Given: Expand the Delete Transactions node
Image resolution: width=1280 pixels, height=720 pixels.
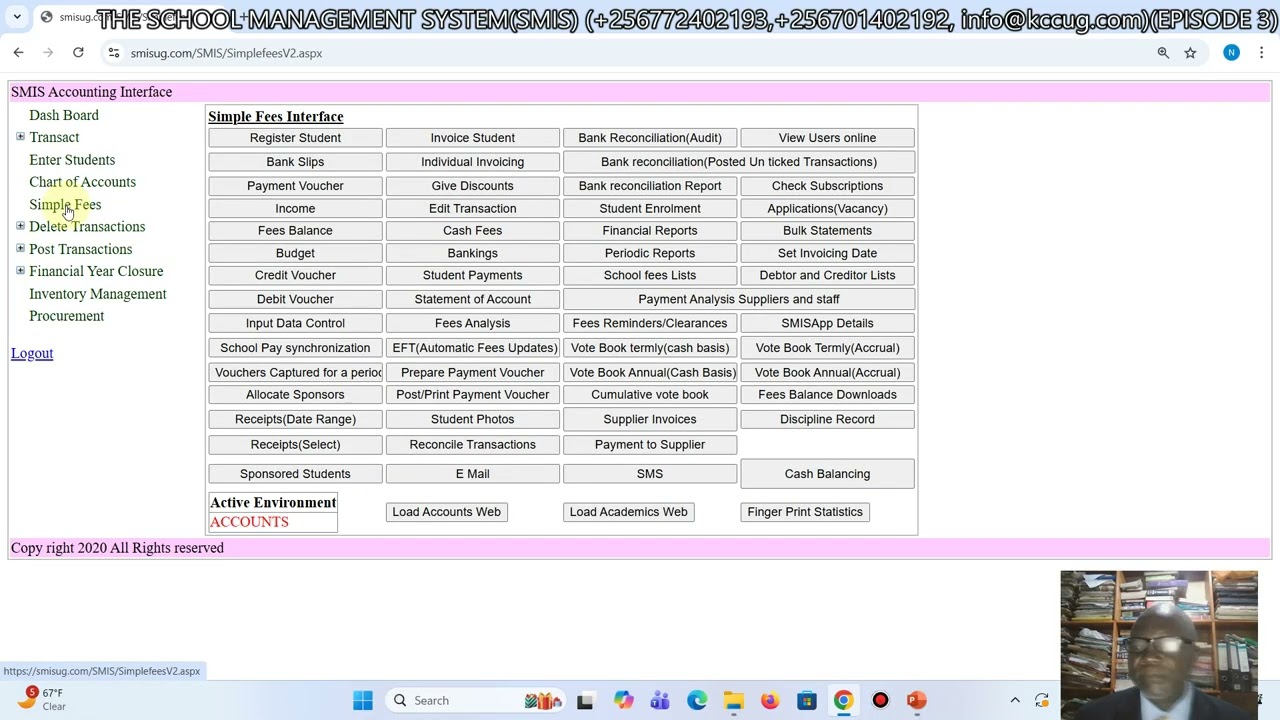Looking at the screenshot, I should click(20, 226).
